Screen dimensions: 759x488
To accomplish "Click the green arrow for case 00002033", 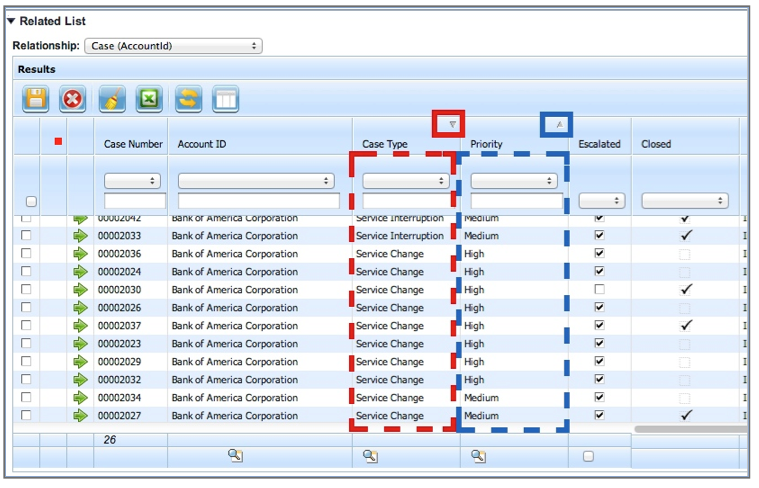I will (80, 236).
